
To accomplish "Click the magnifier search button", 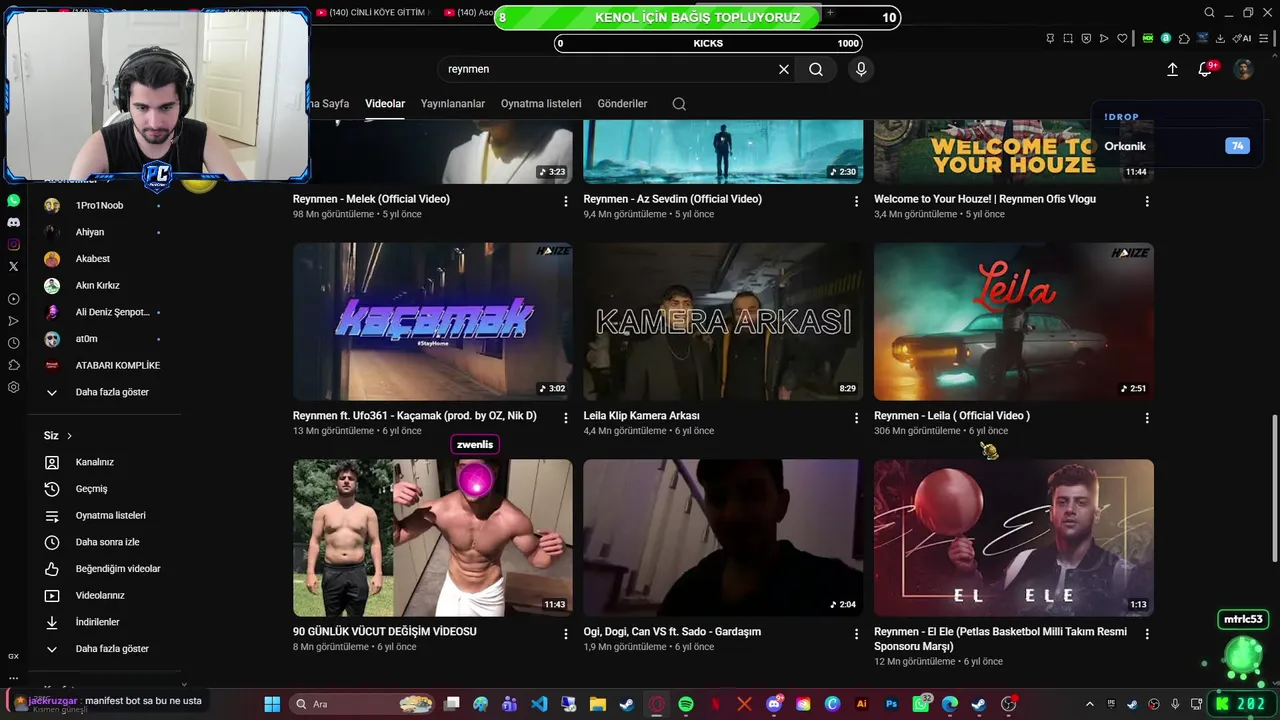I will point(816,69).
